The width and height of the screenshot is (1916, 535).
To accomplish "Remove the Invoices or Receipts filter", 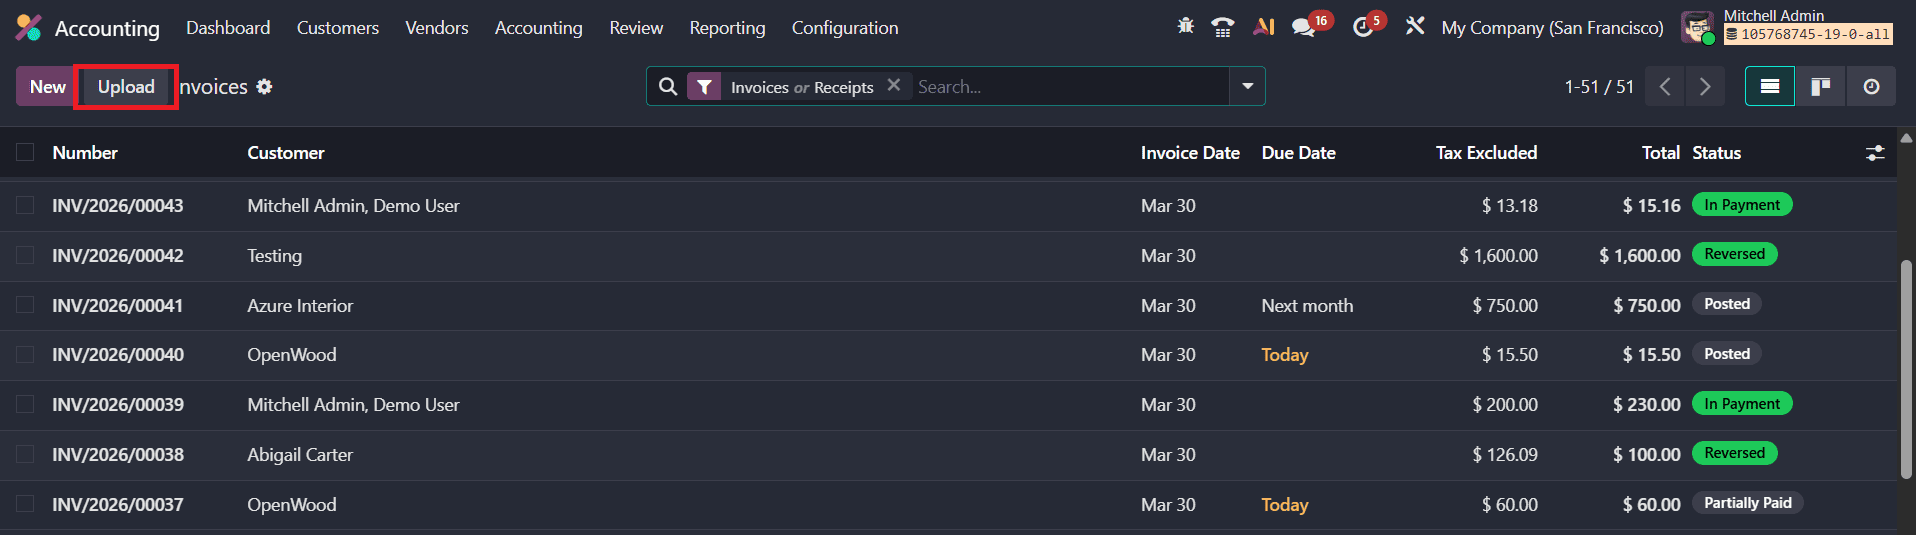I will tap(894, 85).
